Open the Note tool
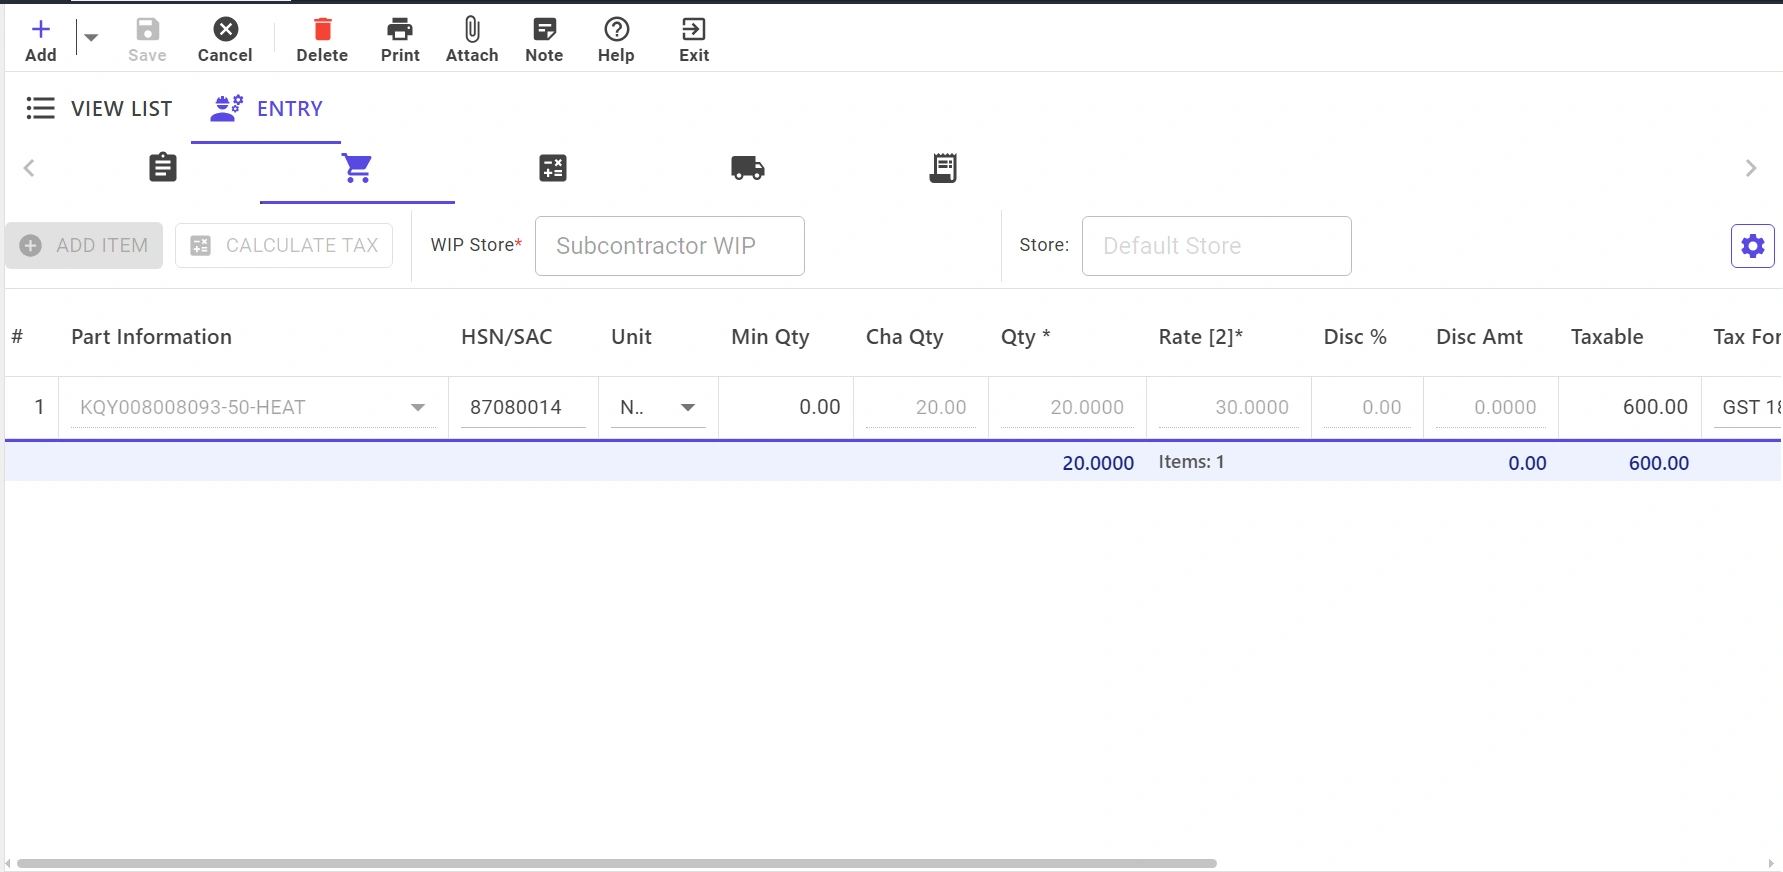 coord(544,41)
